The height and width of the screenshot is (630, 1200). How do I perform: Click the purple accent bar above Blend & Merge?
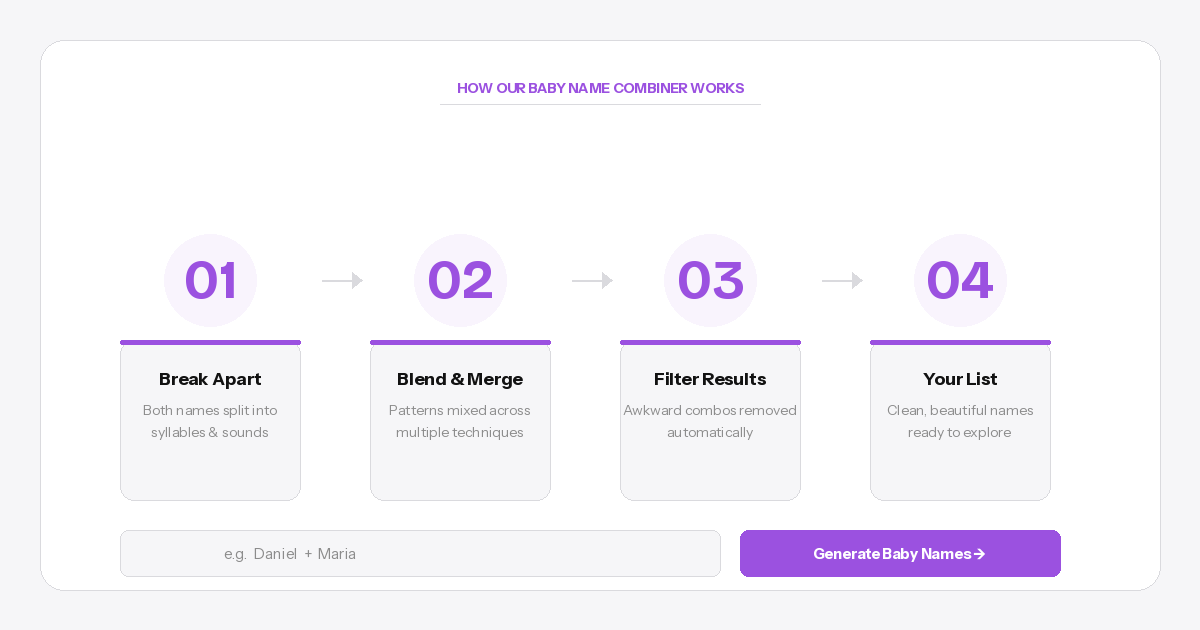point(460,342)
